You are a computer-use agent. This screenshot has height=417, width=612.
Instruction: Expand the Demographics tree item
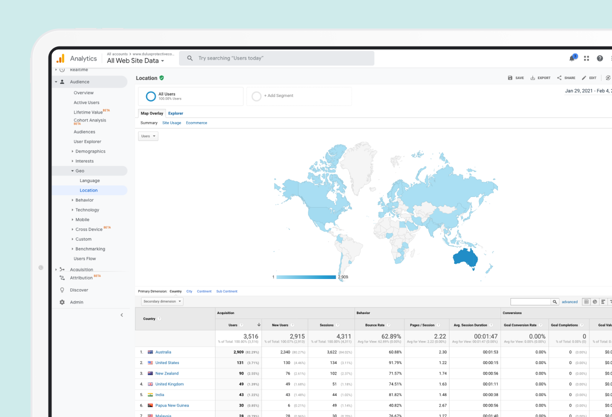pos(89,152)
